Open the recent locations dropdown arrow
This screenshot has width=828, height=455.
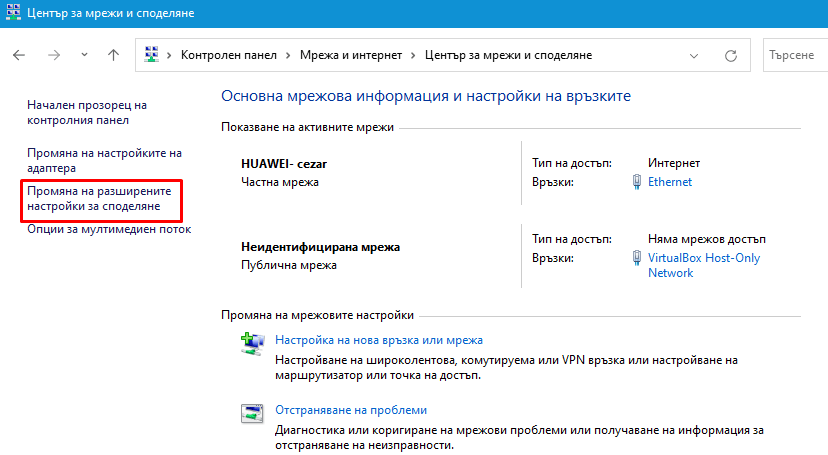coord(84,55)
